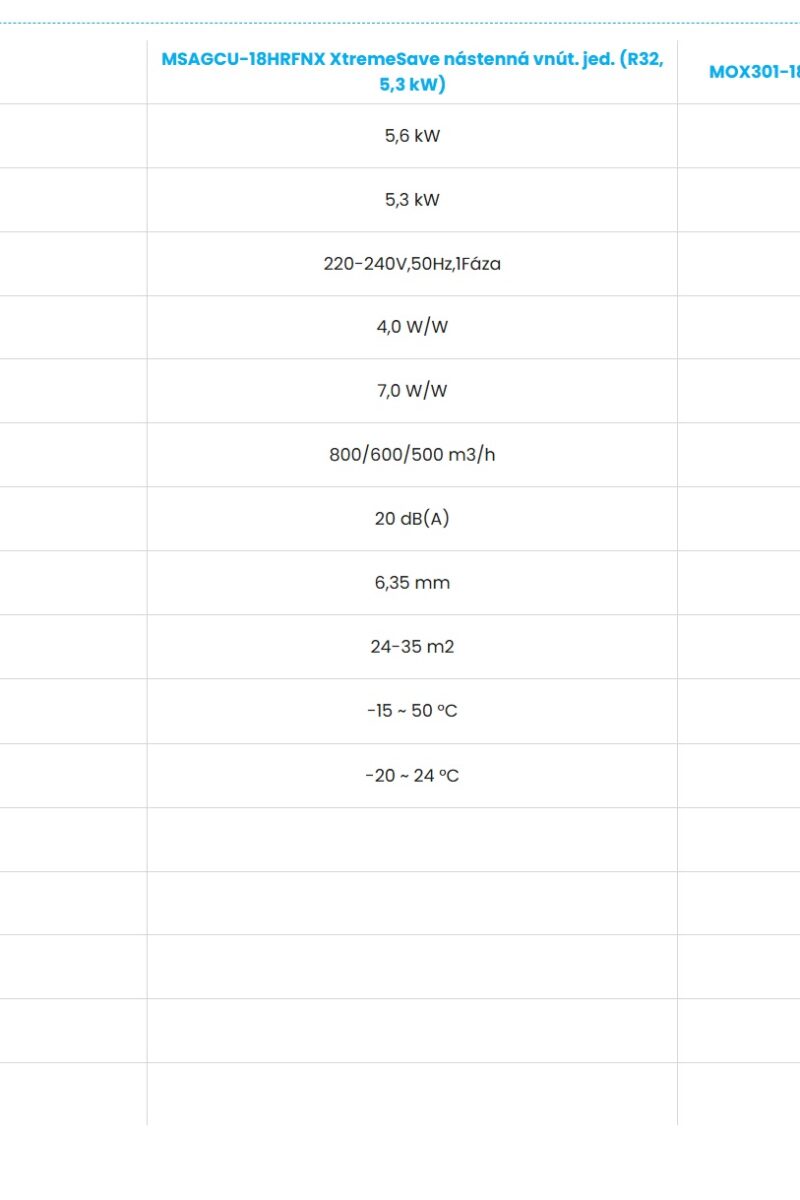Click the 6,35 mm value cell
Image resolution: width=800 pixels, height=1200 pixels.
coord(412,583)
